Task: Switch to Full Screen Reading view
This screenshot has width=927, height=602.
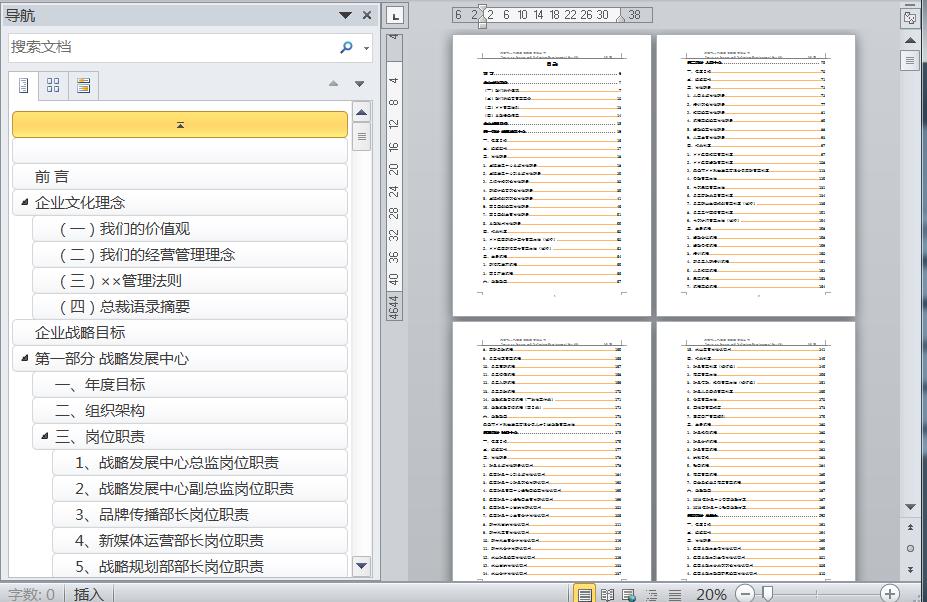Action: click(607, 594)
